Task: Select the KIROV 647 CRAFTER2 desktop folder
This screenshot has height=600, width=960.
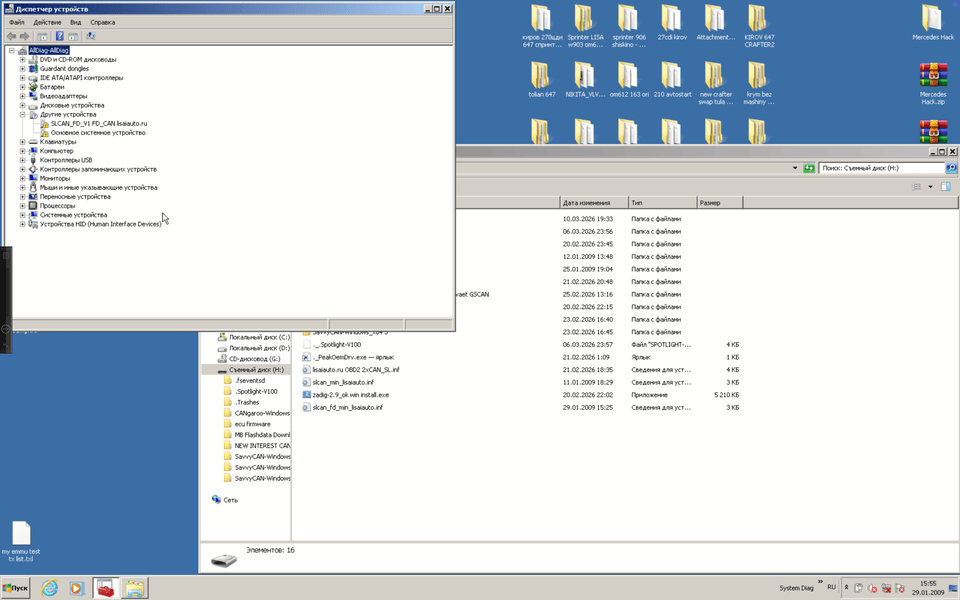Action: (x=758, y=26)
